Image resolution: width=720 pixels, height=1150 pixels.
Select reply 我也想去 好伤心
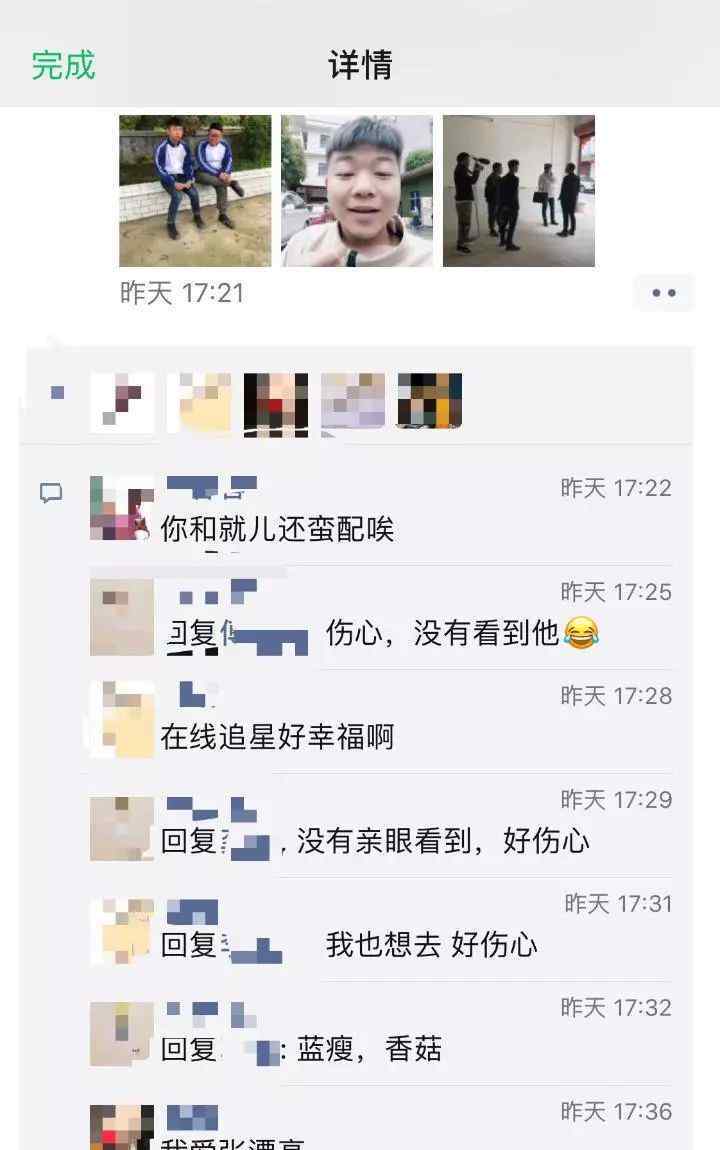pos(349,945)
